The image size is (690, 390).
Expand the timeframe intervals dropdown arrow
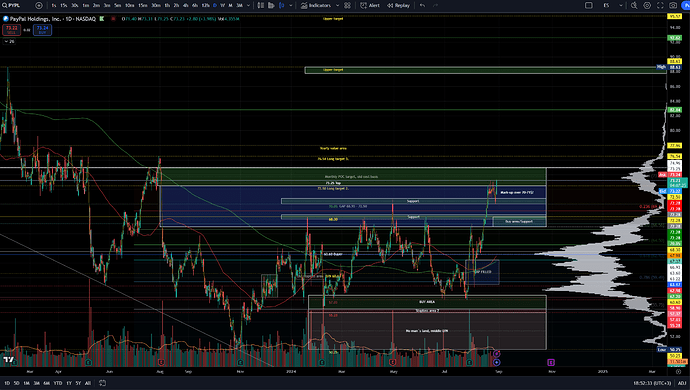coord(248,5)
